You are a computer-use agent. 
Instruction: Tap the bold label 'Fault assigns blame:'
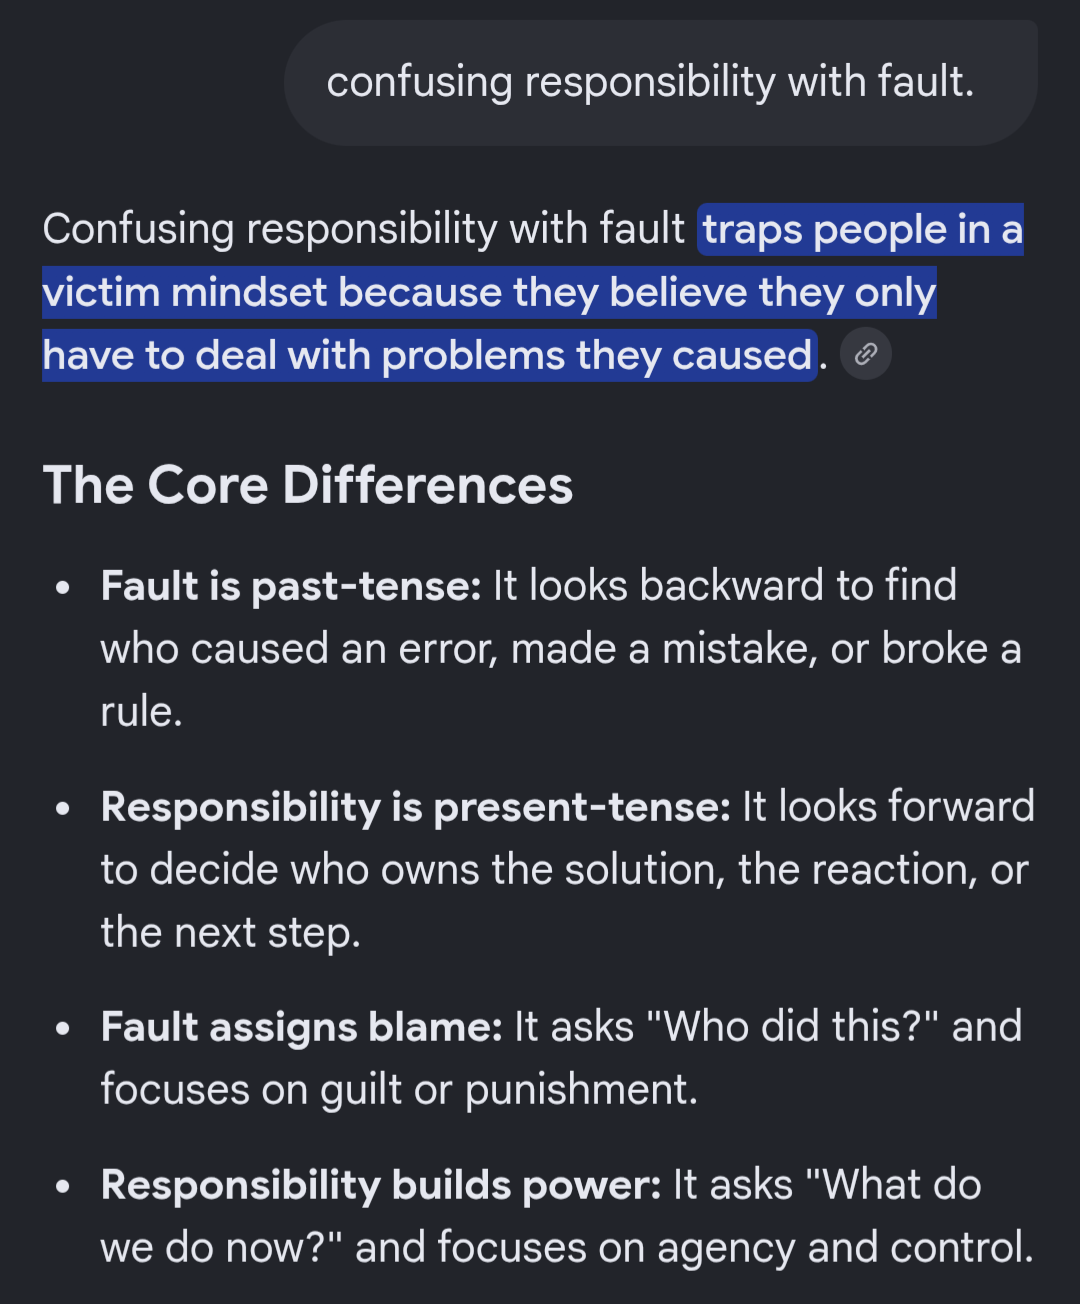301,1027
